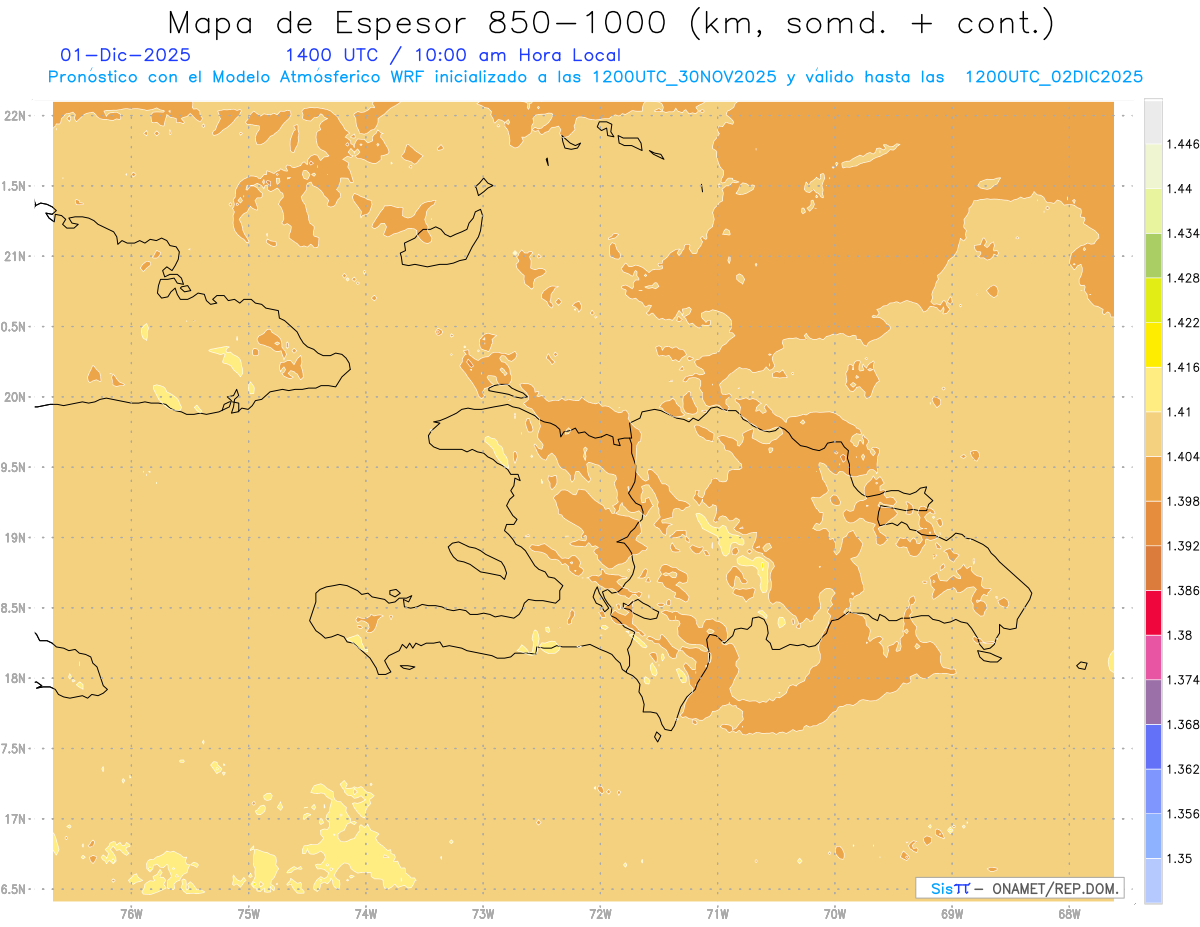The height and width of the screenshot is (927, 1200).
Task: Click the legend value '1.422'
Action: [x=1183, y=323]
